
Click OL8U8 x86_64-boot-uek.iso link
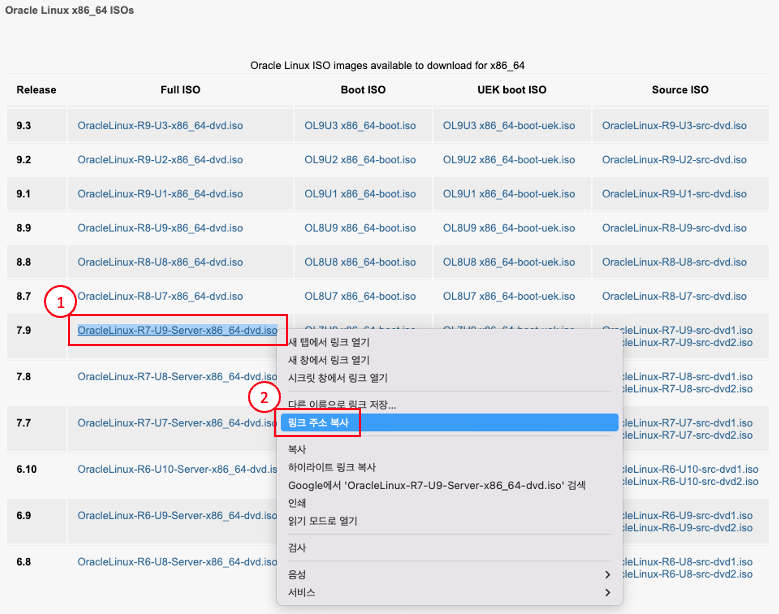(x=509, y=262)
